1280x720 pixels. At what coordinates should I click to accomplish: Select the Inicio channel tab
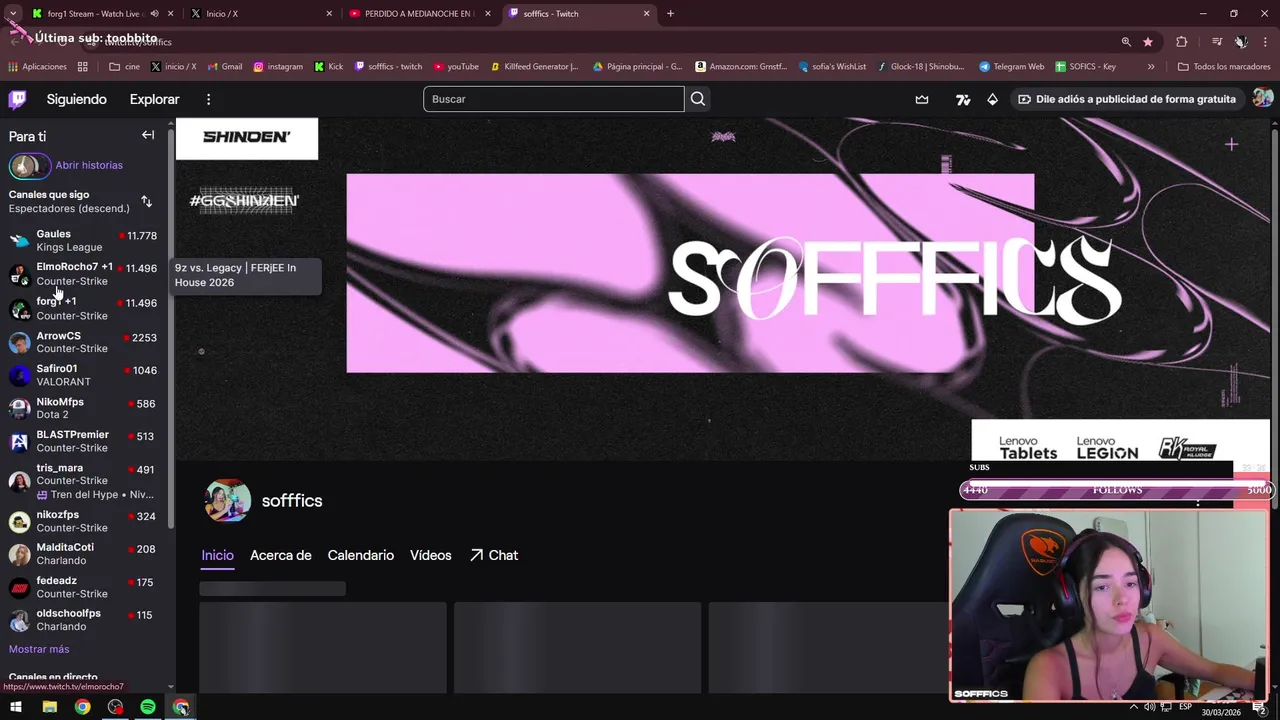pyautogui.click(x=217, y=555)
